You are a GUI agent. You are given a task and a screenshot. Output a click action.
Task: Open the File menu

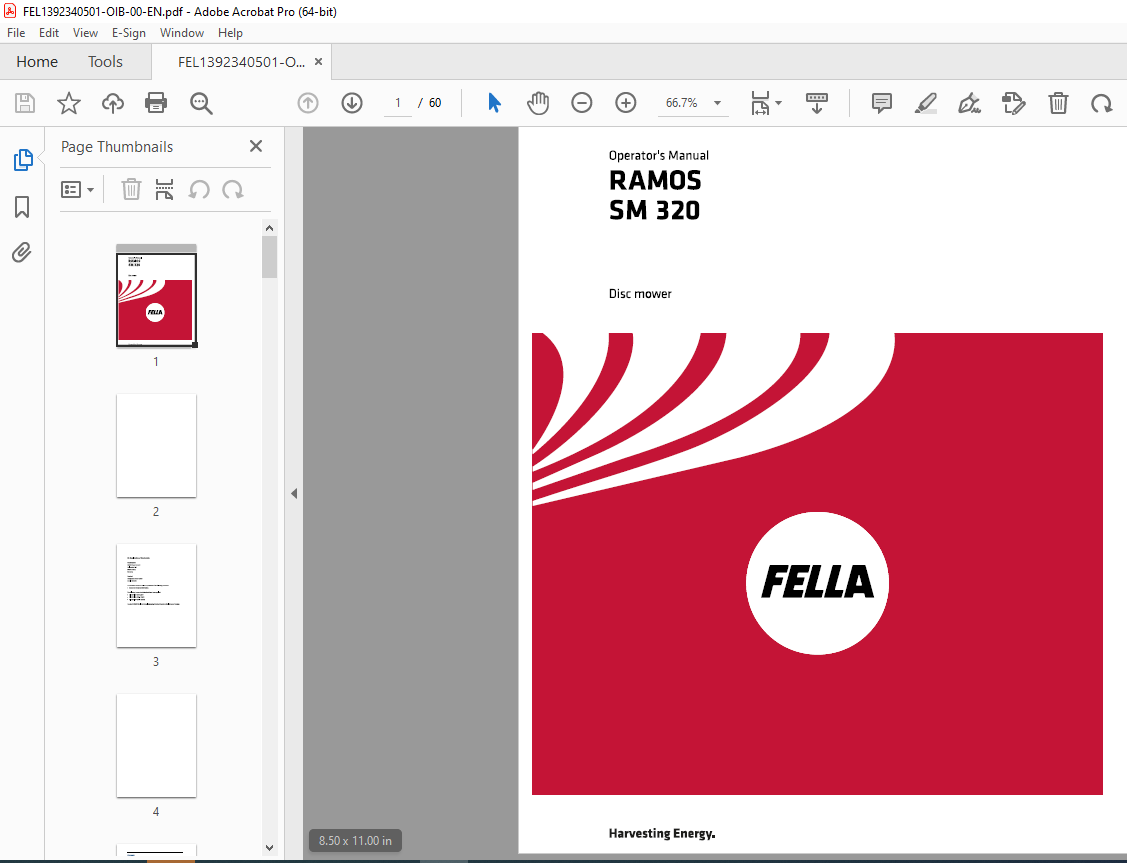pos(16,33)
